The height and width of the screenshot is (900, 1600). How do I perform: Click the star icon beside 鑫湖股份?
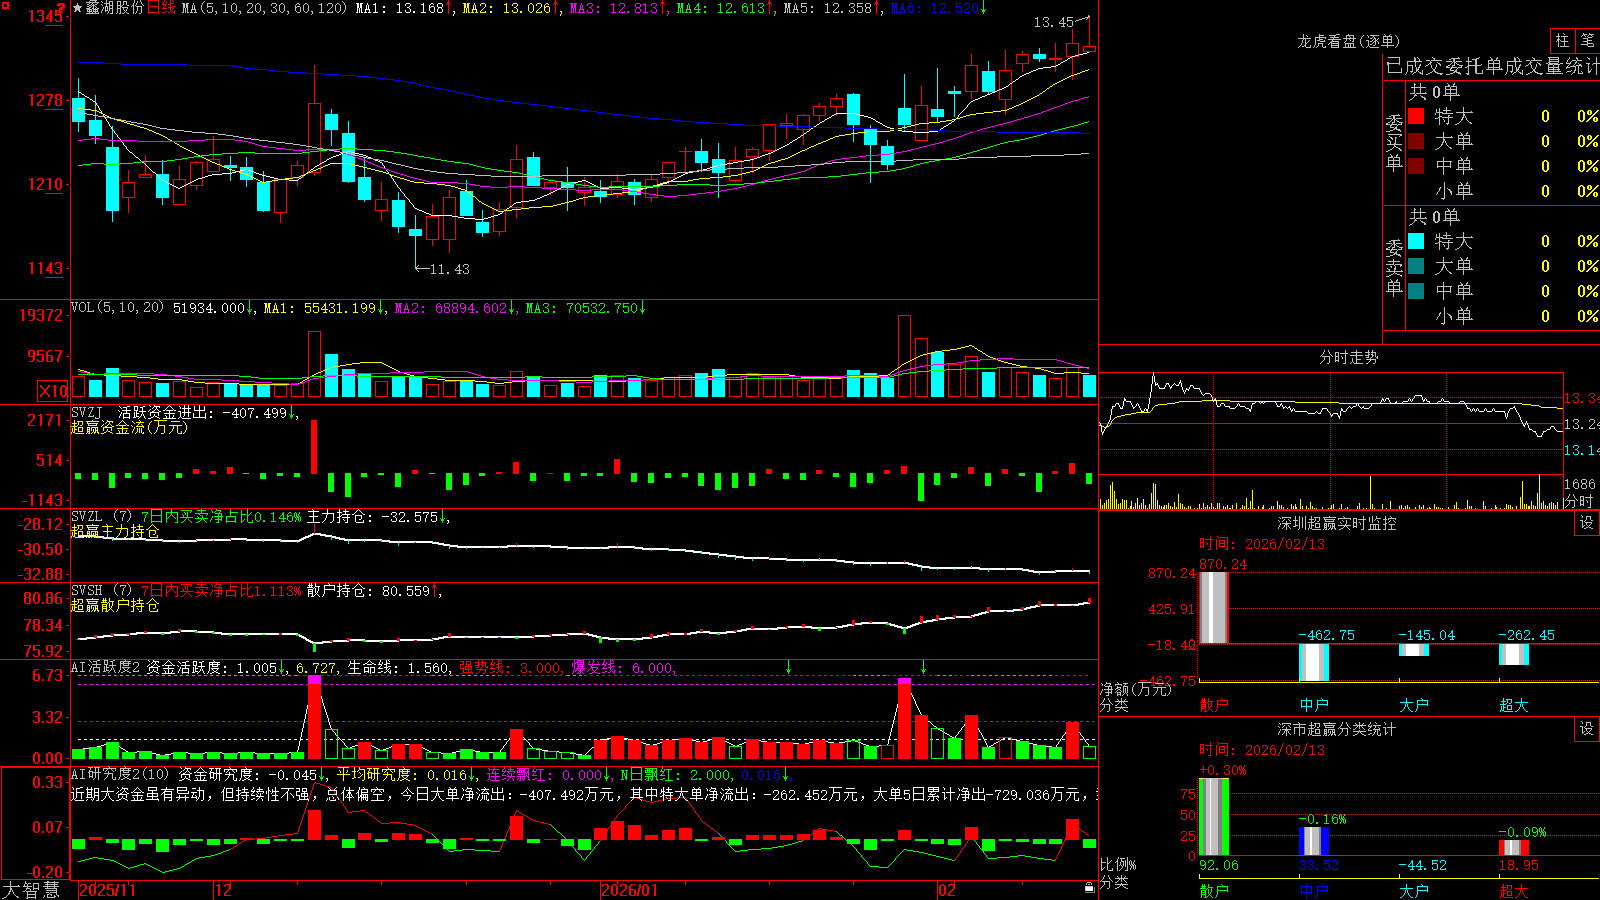pyautogui.click(x=77, y=8)
